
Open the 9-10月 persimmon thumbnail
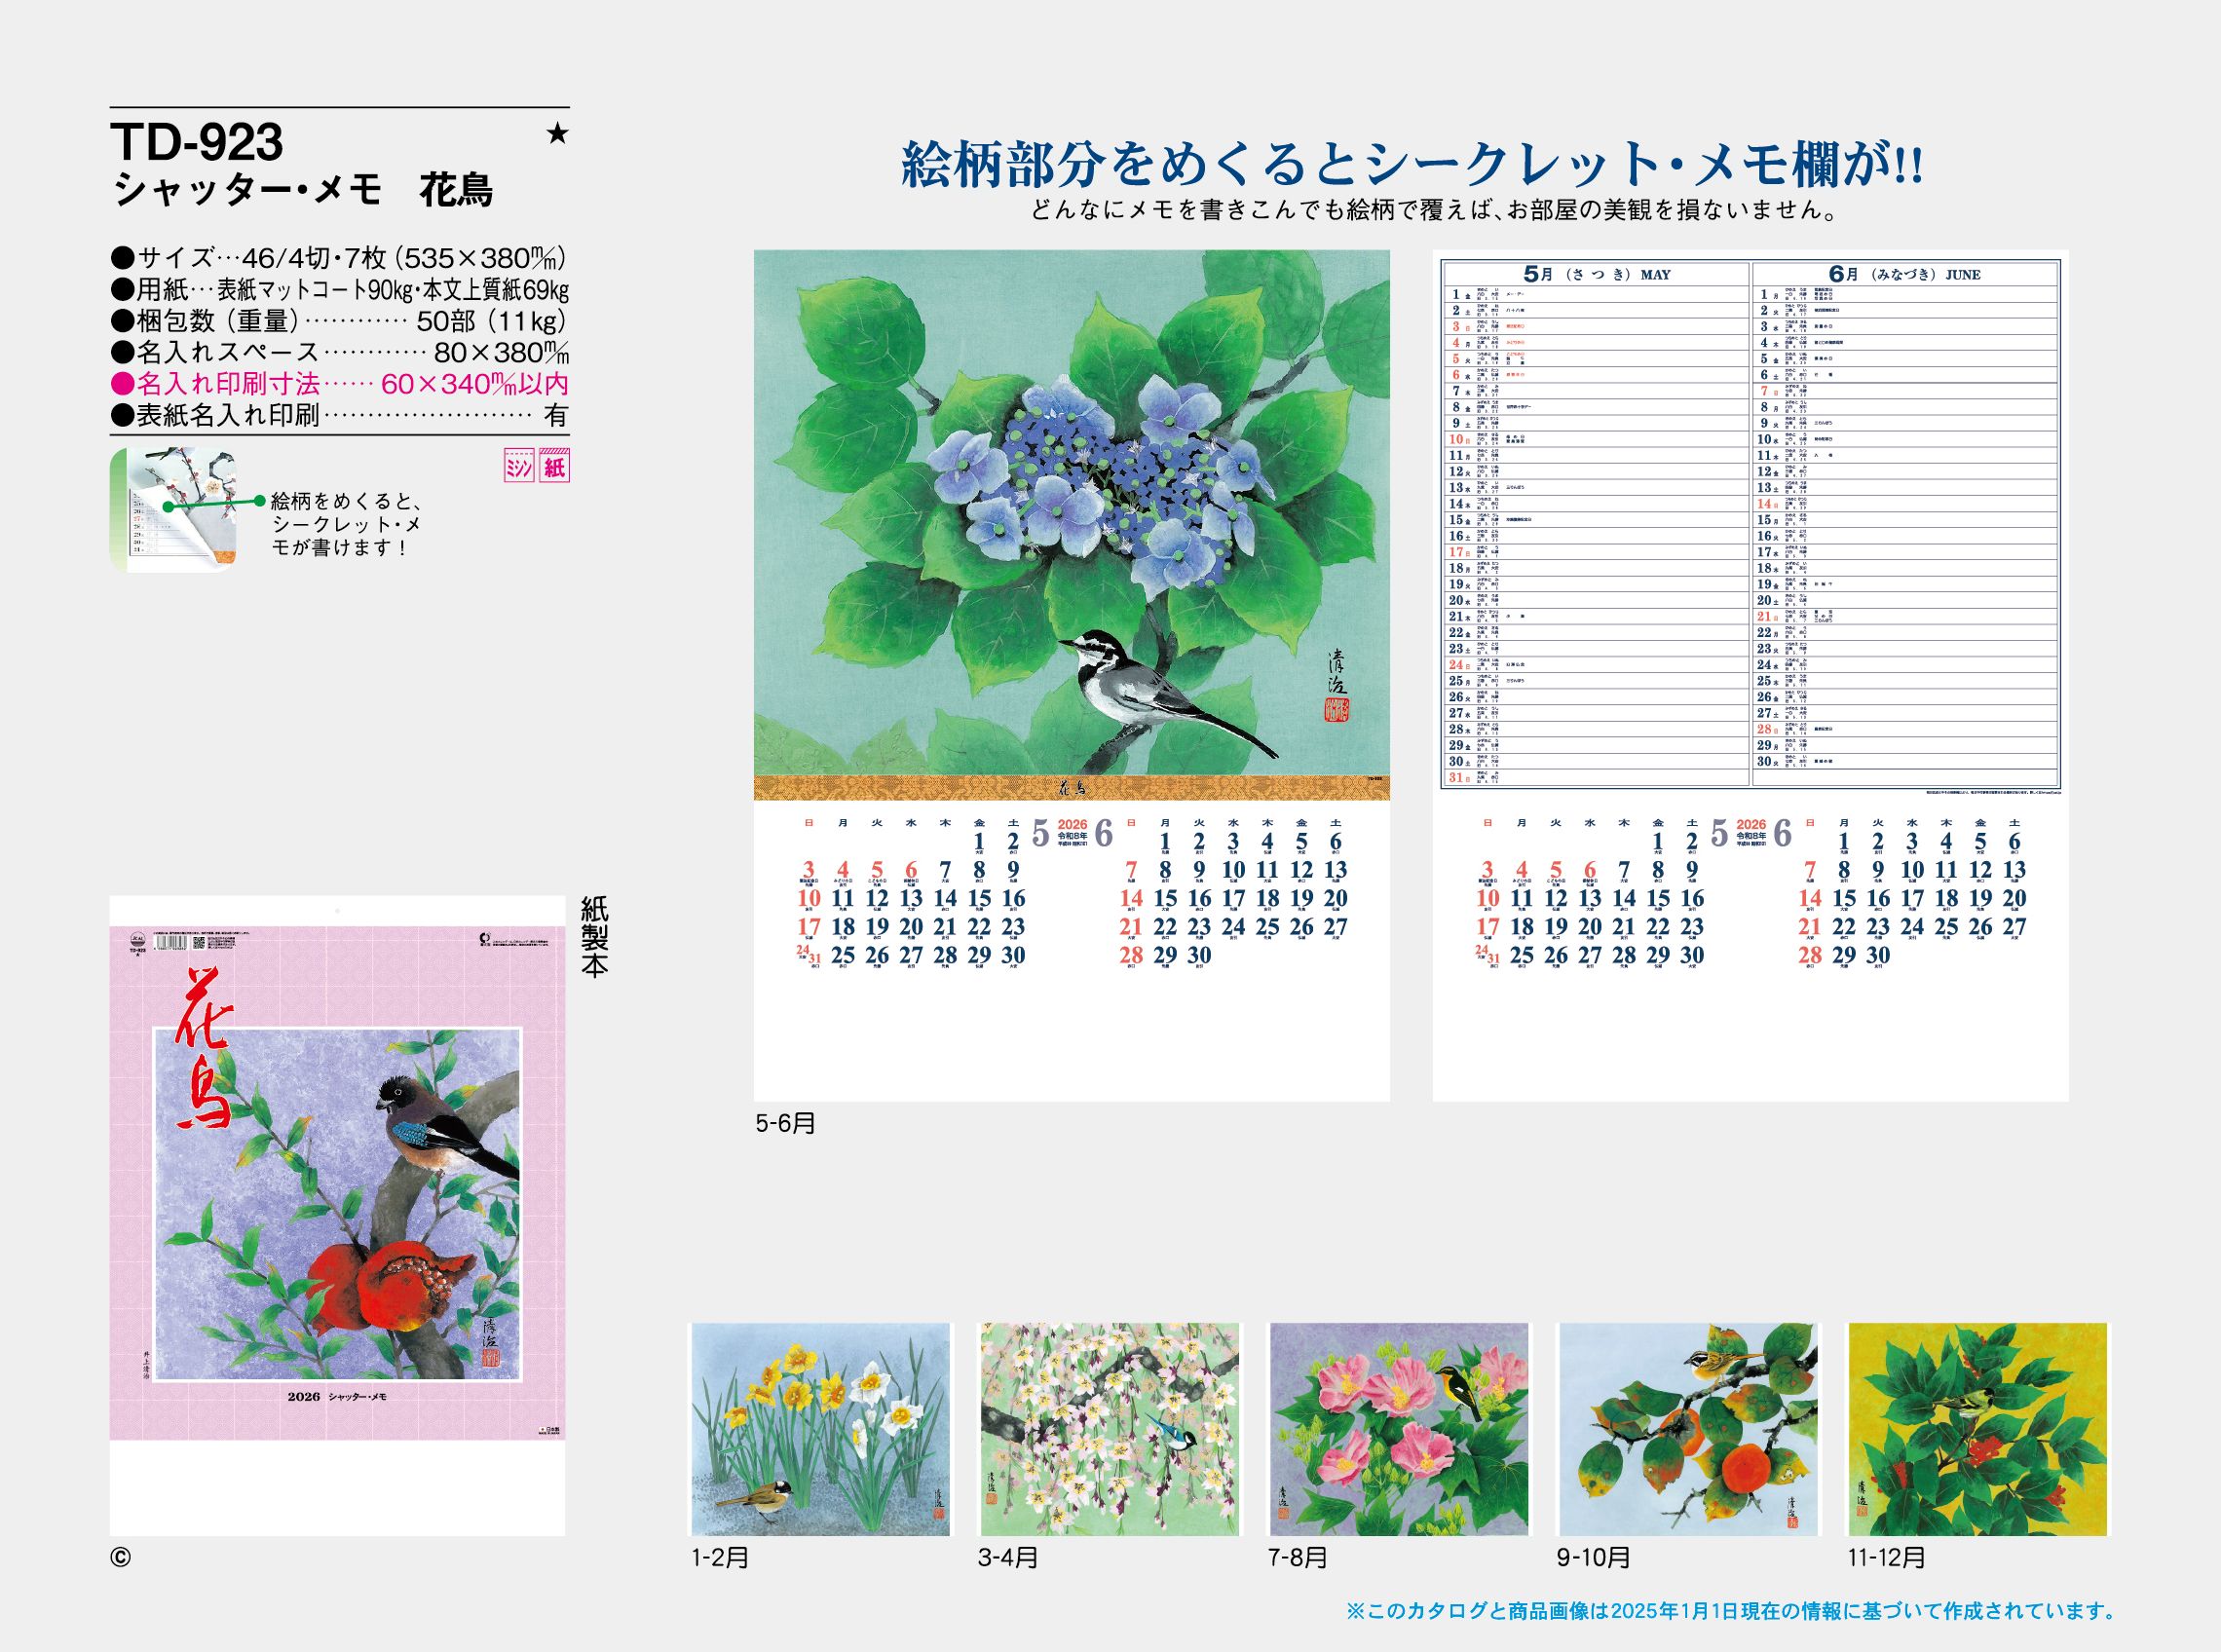(x=1688, y=1429)
